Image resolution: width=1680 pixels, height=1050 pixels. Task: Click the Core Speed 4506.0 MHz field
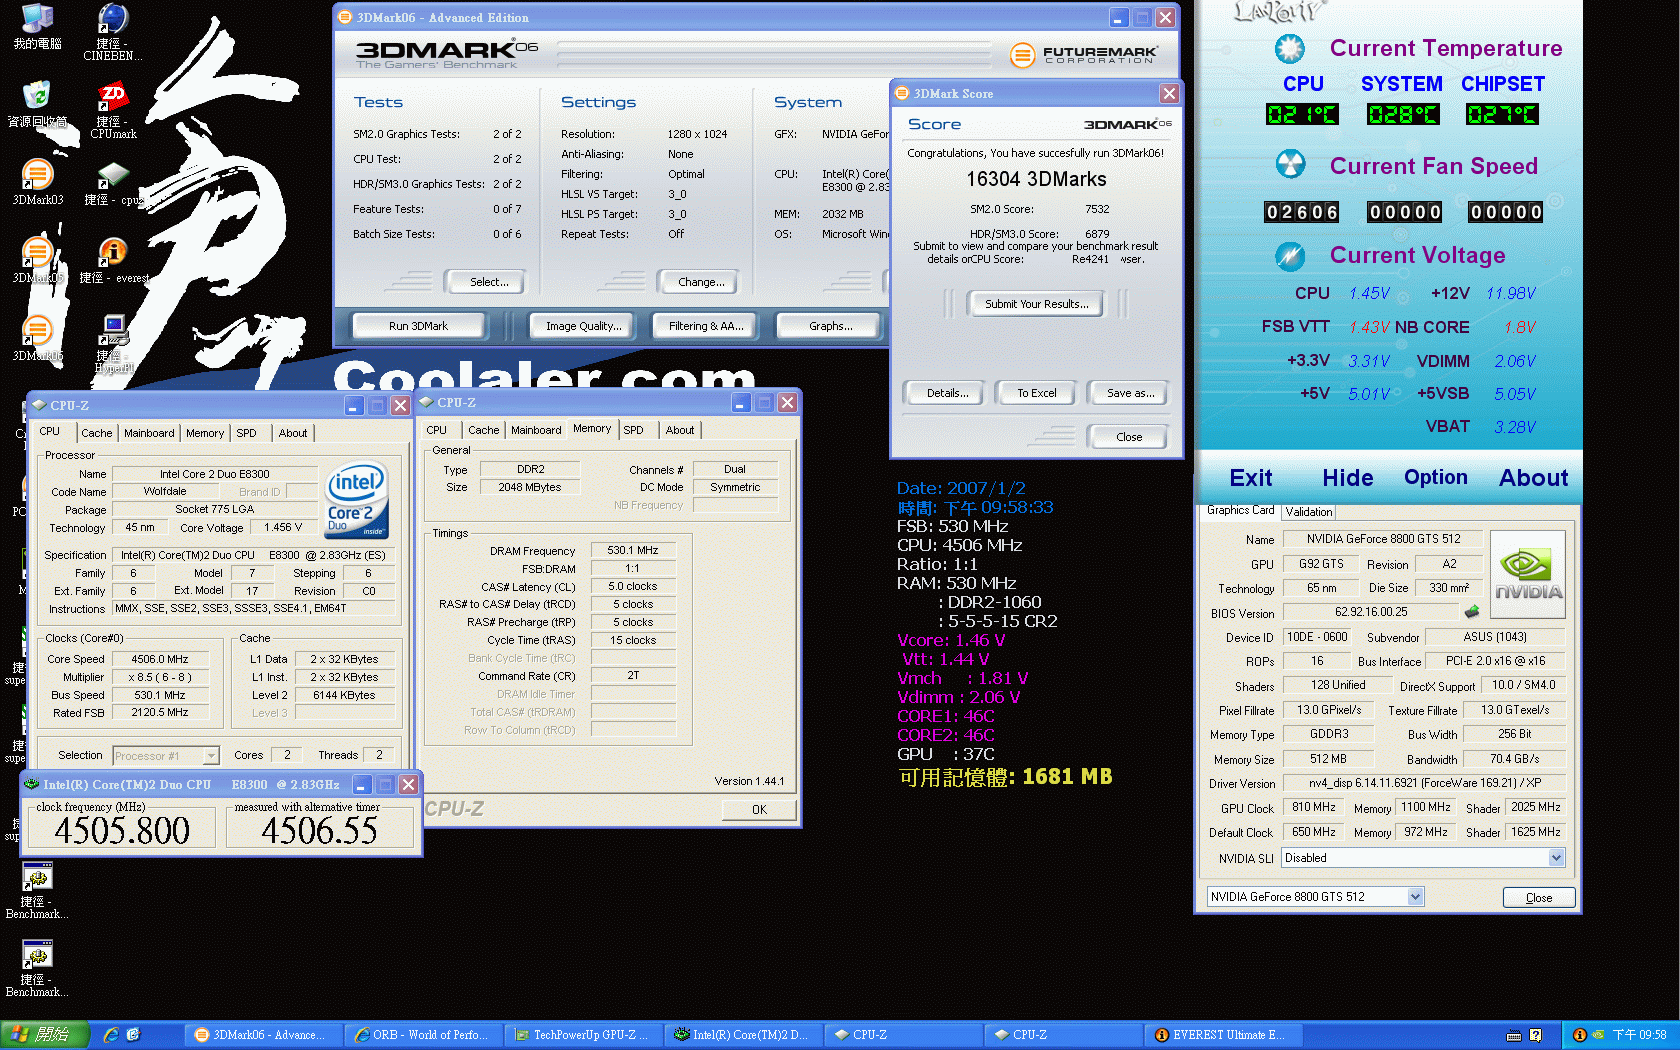pos(160,659)
